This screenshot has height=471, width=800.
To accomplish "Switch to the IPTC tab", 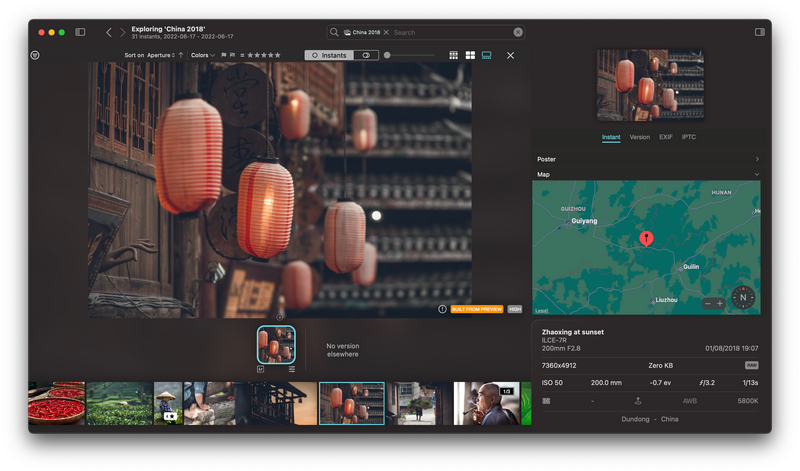I will click(x=688, y=137).
